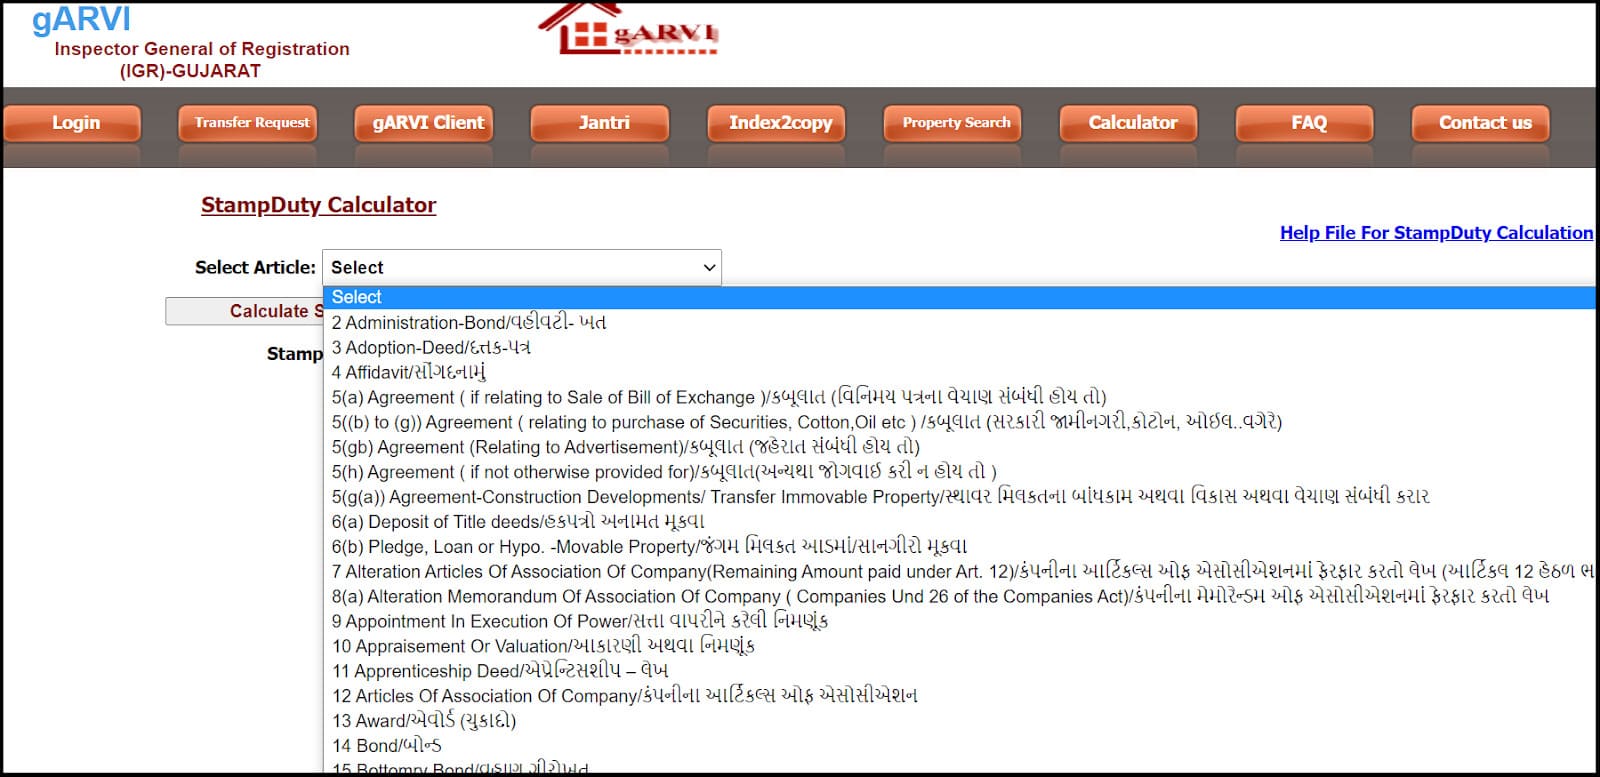Choose the highlighted Select option in list
The height and width of the screenshot is (777, 1600).
click(x=357, y=297)
